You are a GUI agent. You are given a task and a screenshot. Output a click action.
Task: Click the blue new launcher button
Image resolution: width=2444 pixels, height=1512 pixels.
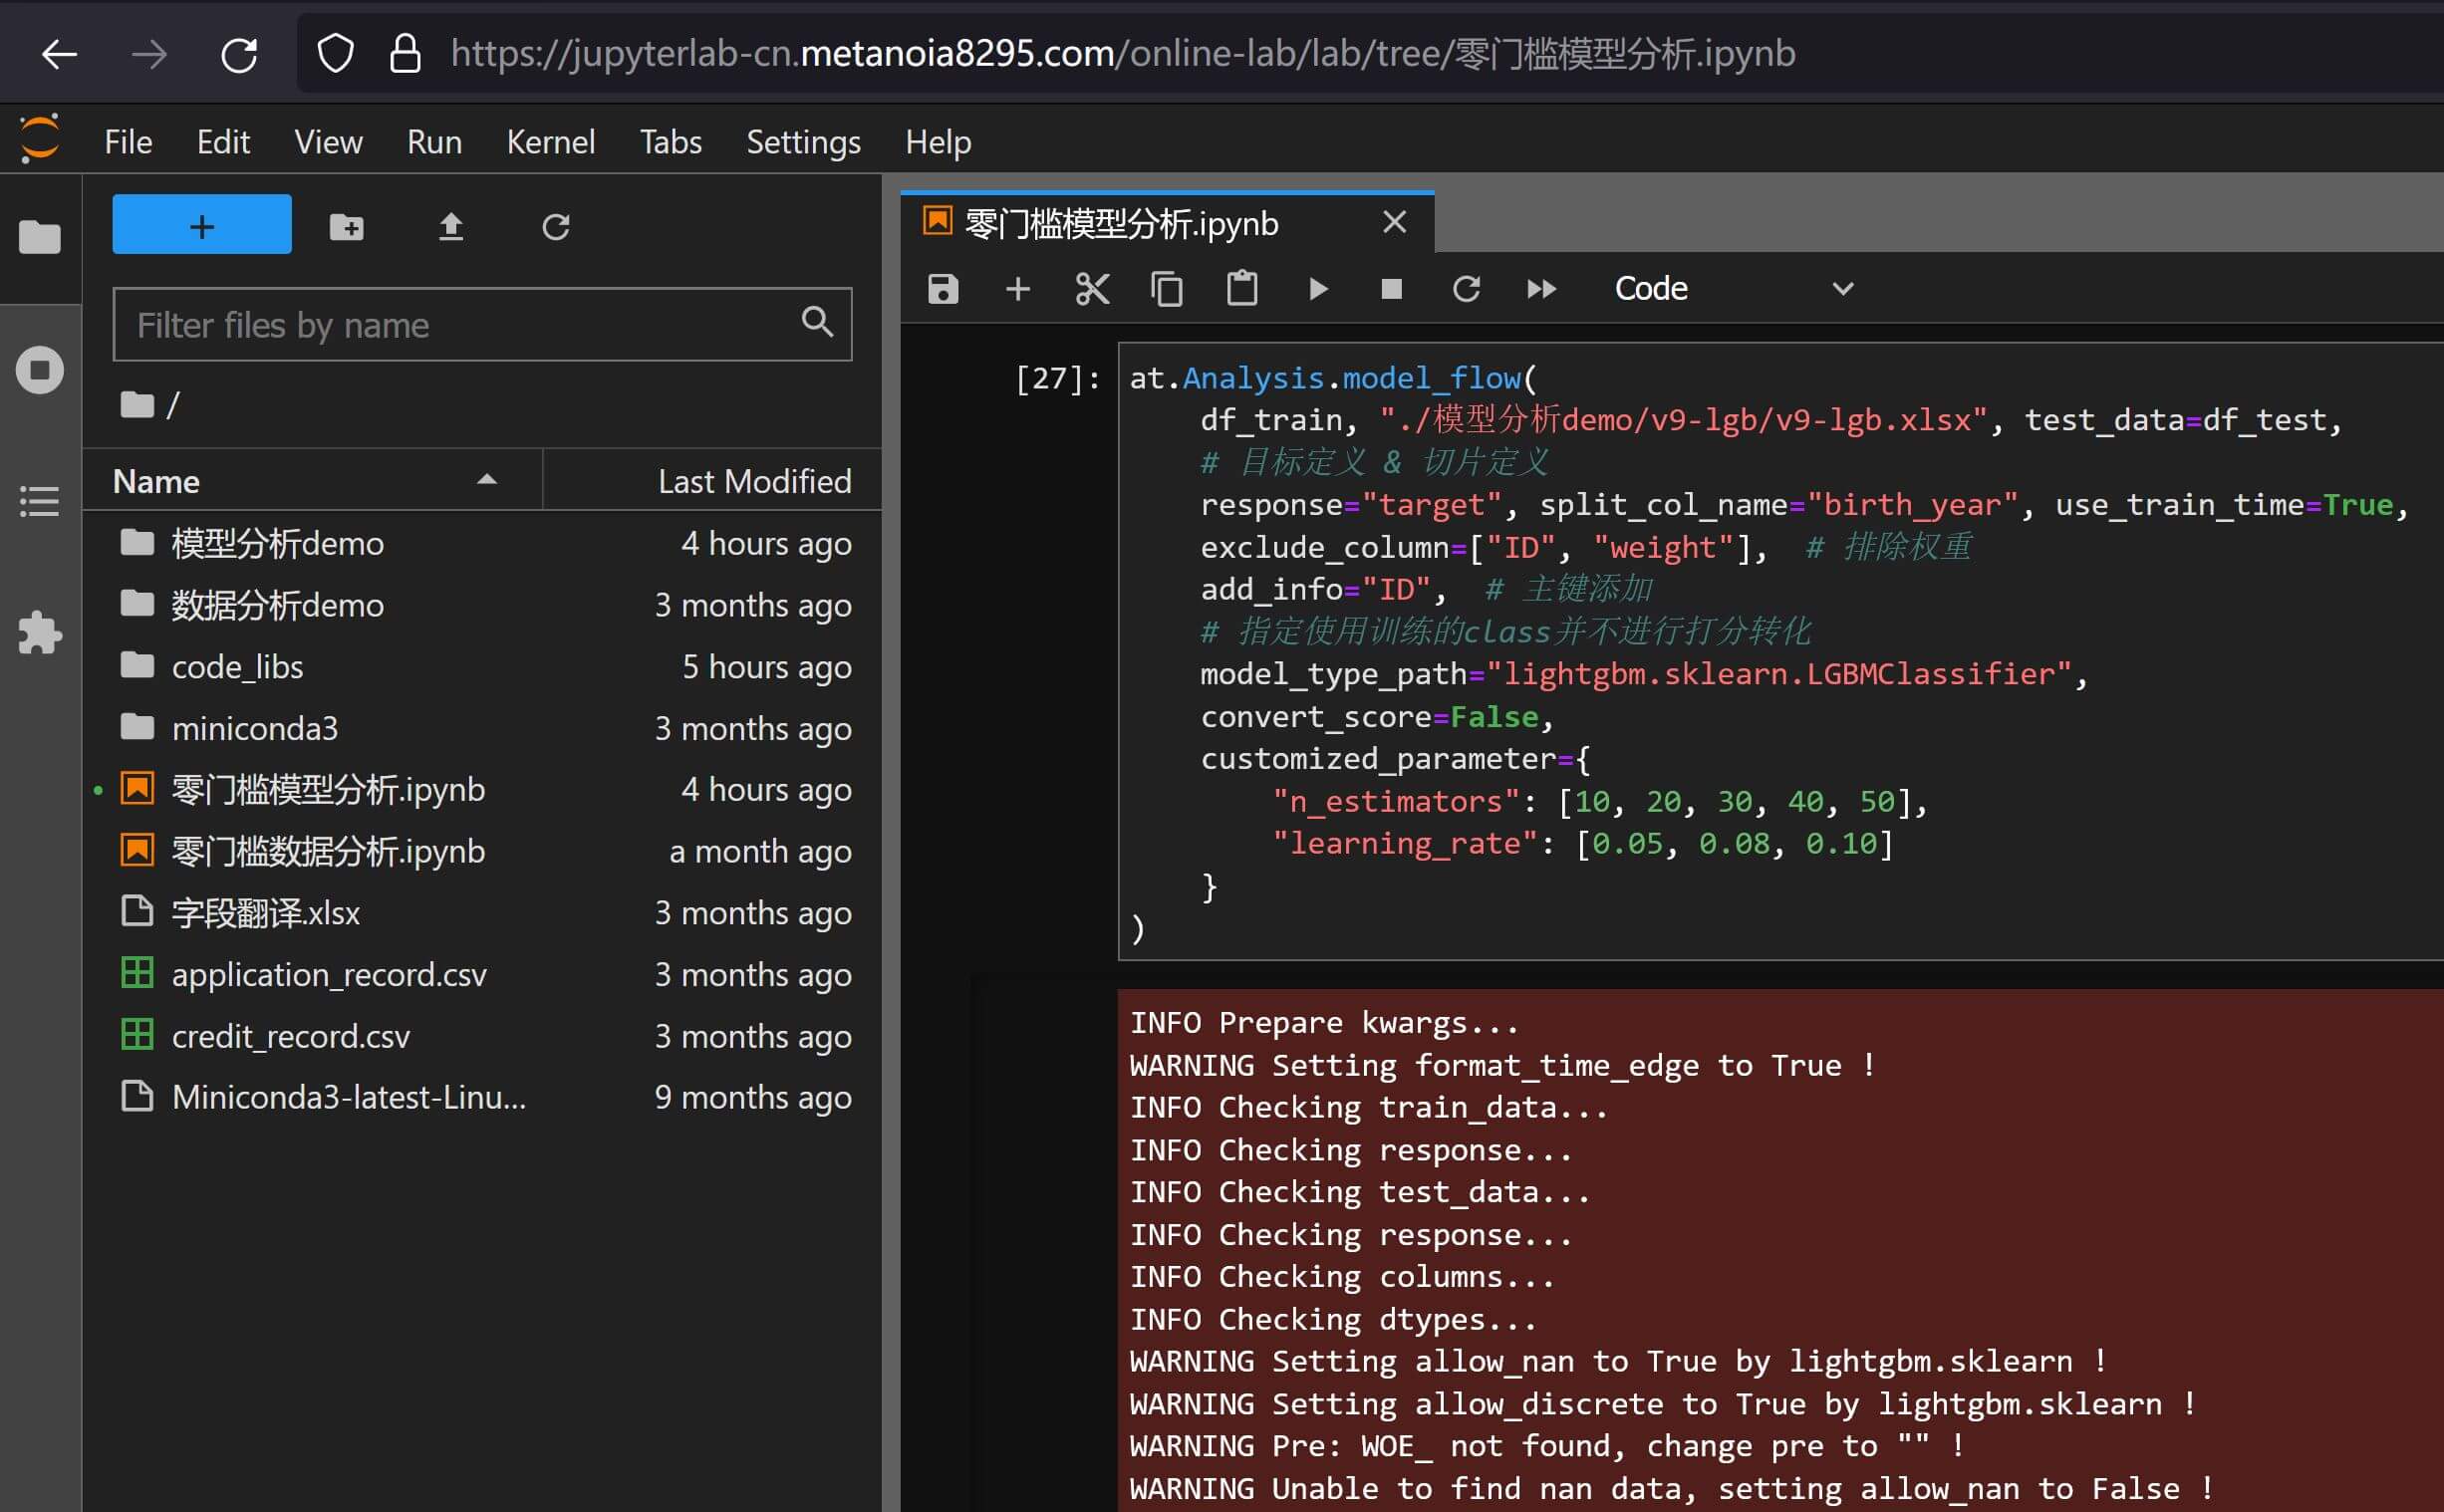click(x=202, y=226)
